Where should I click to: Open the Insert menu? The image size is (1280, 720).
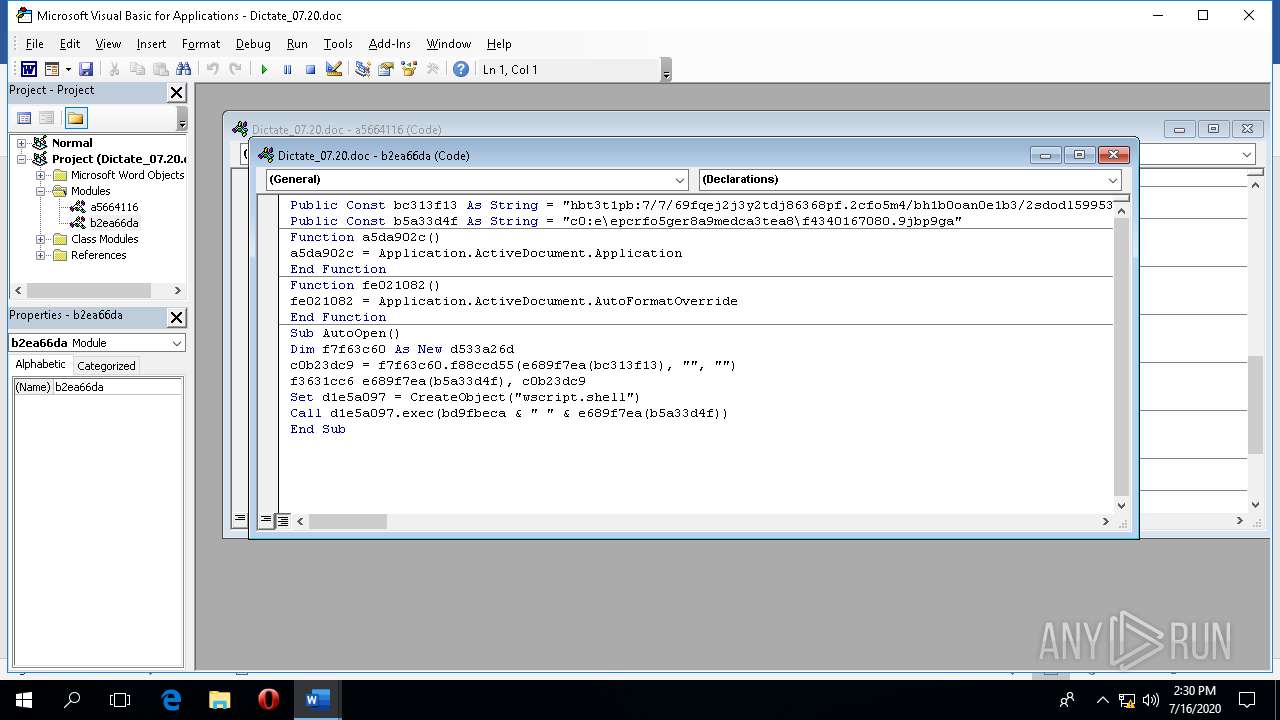pos(152,44)
